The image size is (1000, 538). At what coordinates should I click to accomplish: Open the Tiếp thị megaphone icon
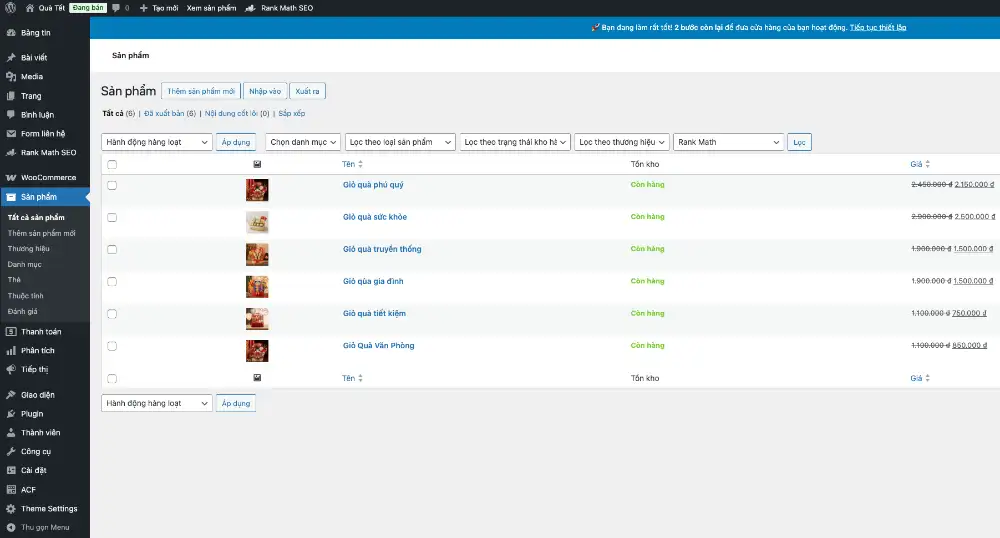coord(11,369)
